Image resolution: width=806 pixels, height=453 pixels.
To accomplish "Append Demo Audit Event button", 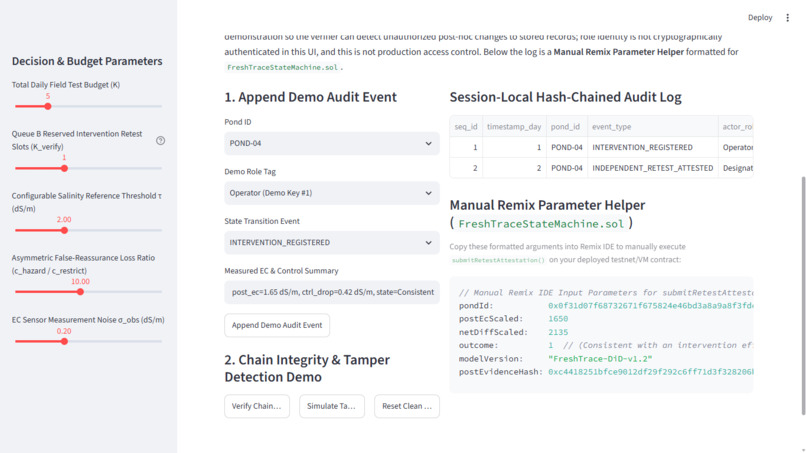I will click(x=277, y=325).
